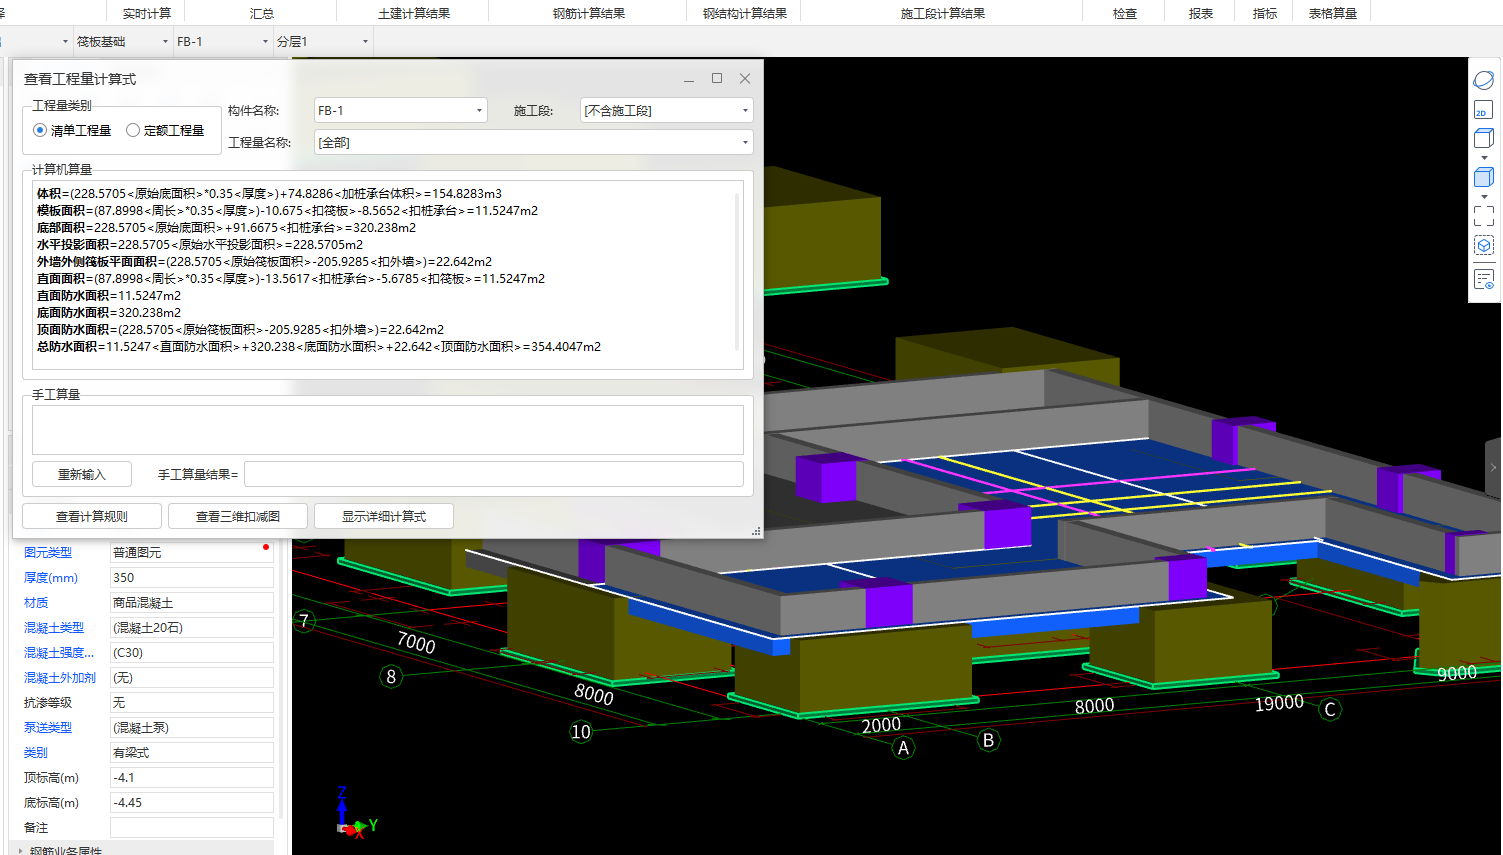Image resolution: width=1503 pixels, height=855 pixels.
Task: Click the right panel collapse arrow
Action: [x=1493, y=467]
